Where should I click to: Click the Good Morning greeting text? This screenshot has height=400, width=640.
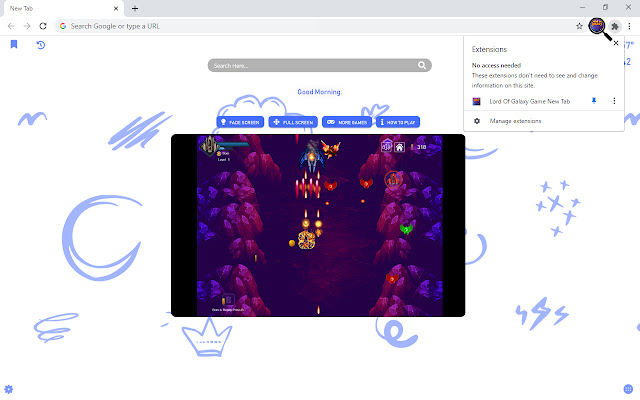(x=319, y=92)
